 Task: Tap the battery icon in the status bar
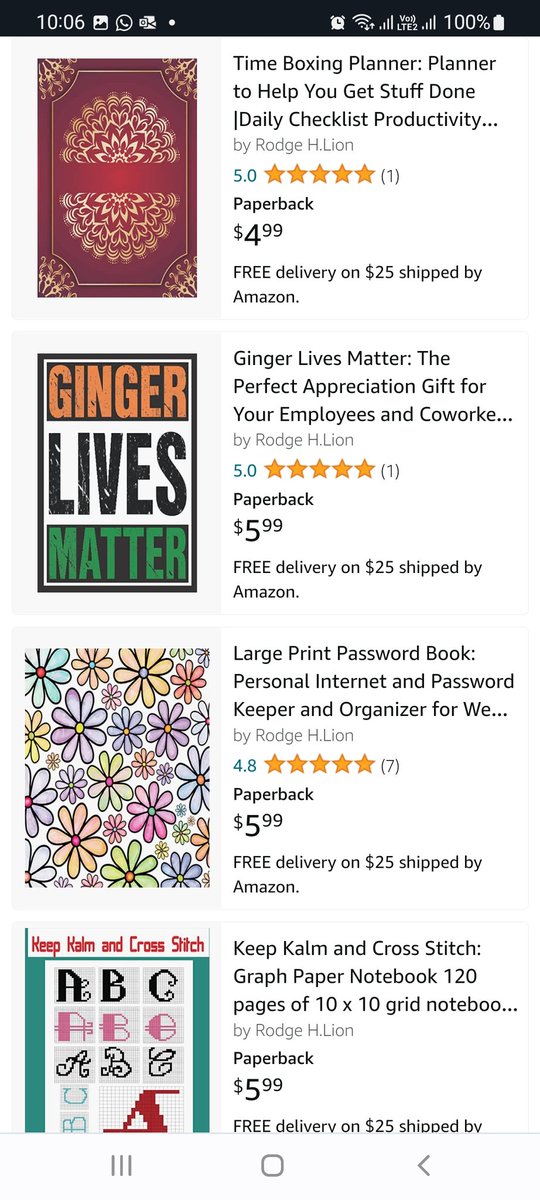(499, 22)
